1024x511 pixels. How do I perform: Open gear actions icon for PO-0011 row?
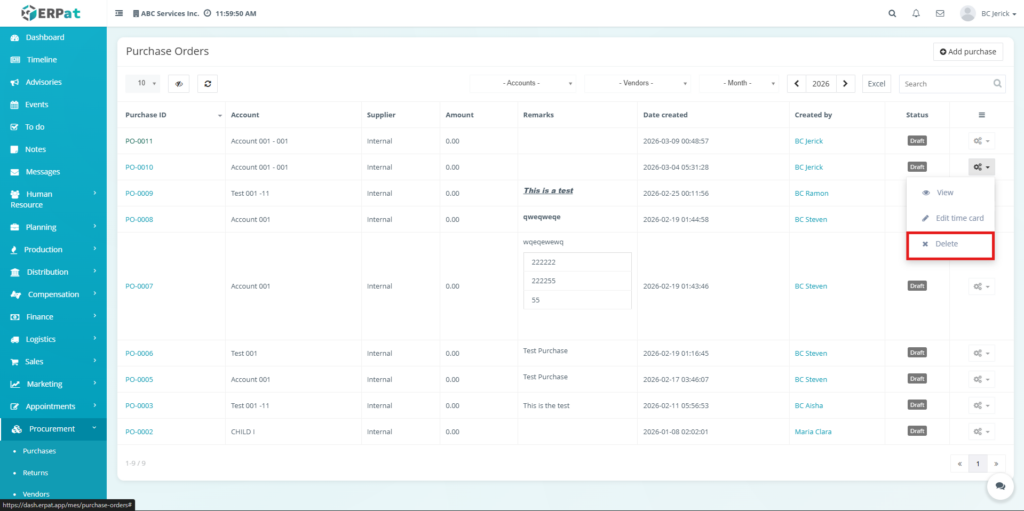tap(981, 141)
